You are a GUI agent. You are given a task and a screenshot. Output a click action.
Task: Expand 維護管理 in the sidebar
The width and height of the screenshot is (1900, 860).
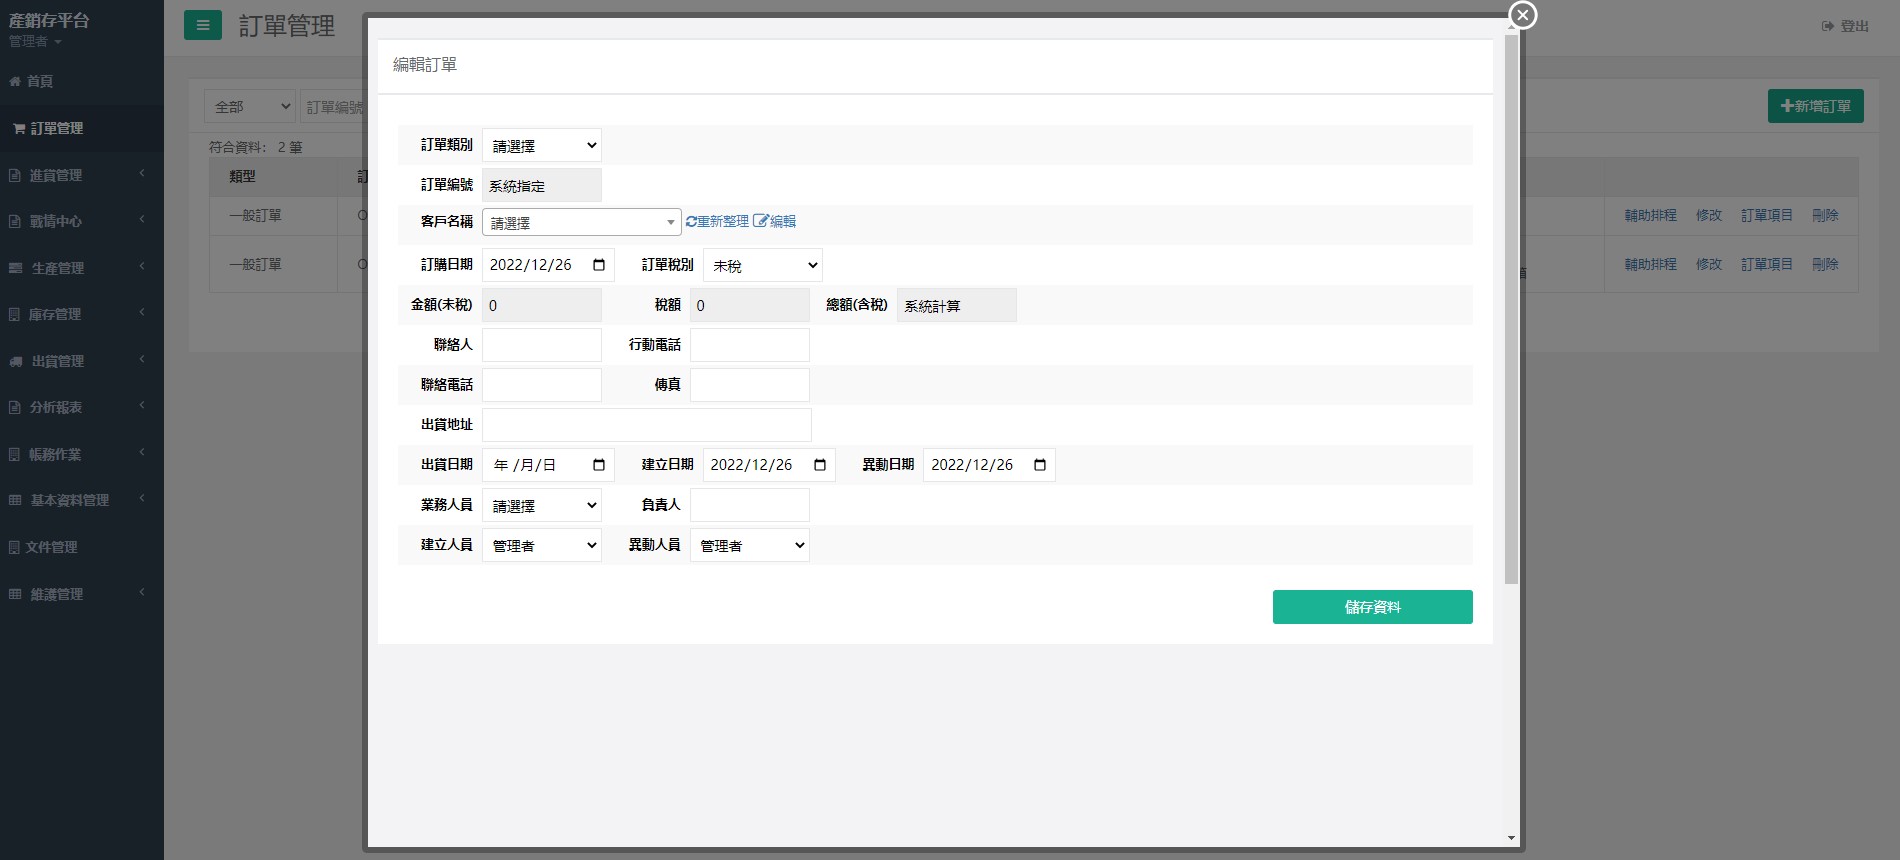(x=82, y=594)
